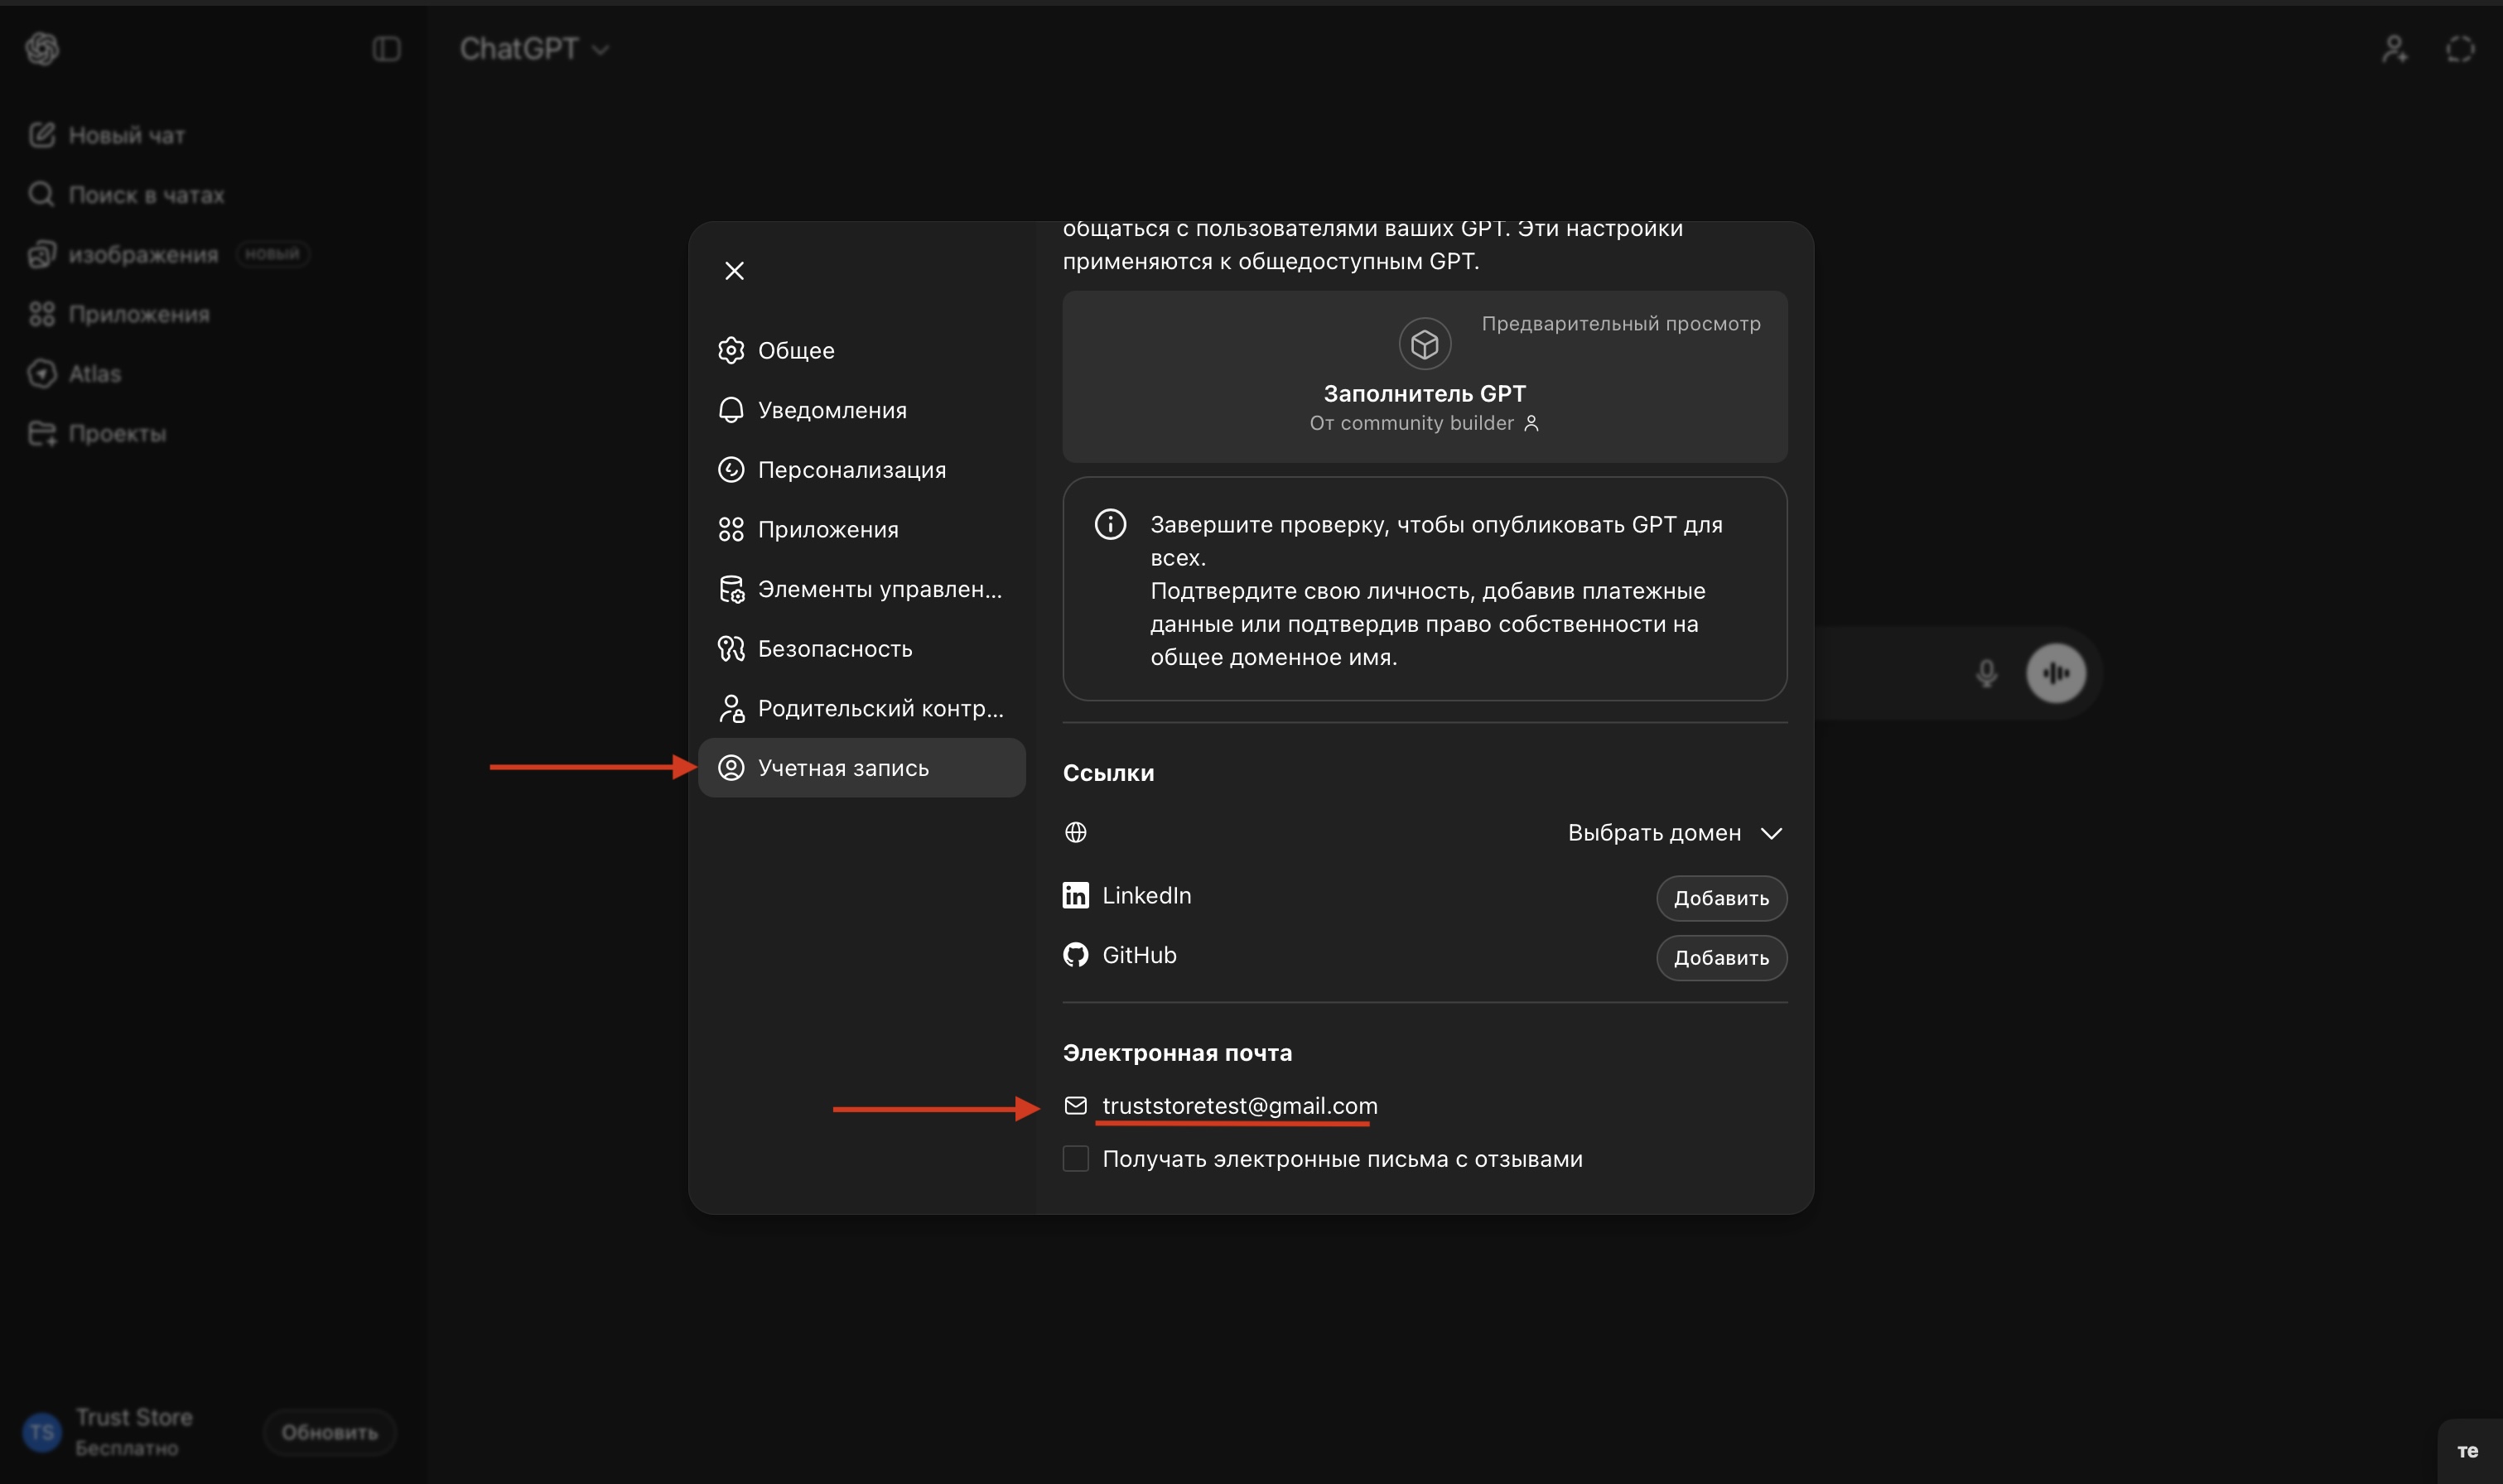Add a LinkedIn link with Добавить

point(1720,898)
